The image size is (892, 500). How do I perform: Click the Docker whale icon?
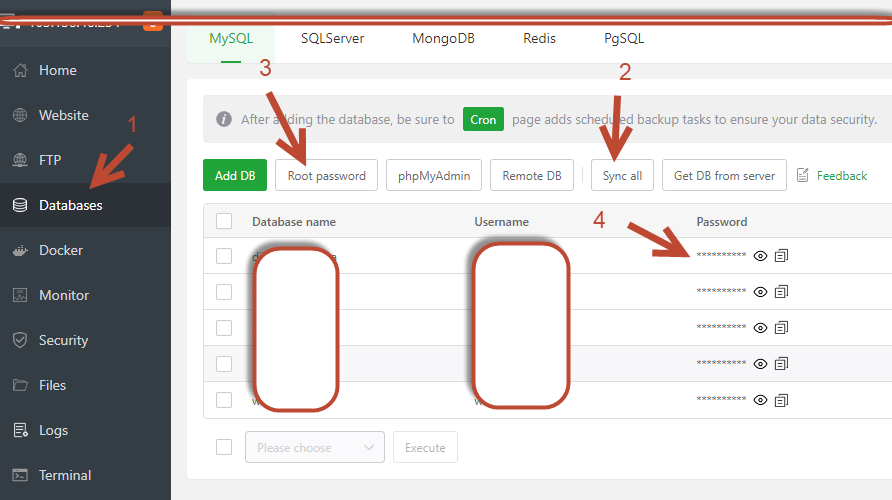[20, 250]
